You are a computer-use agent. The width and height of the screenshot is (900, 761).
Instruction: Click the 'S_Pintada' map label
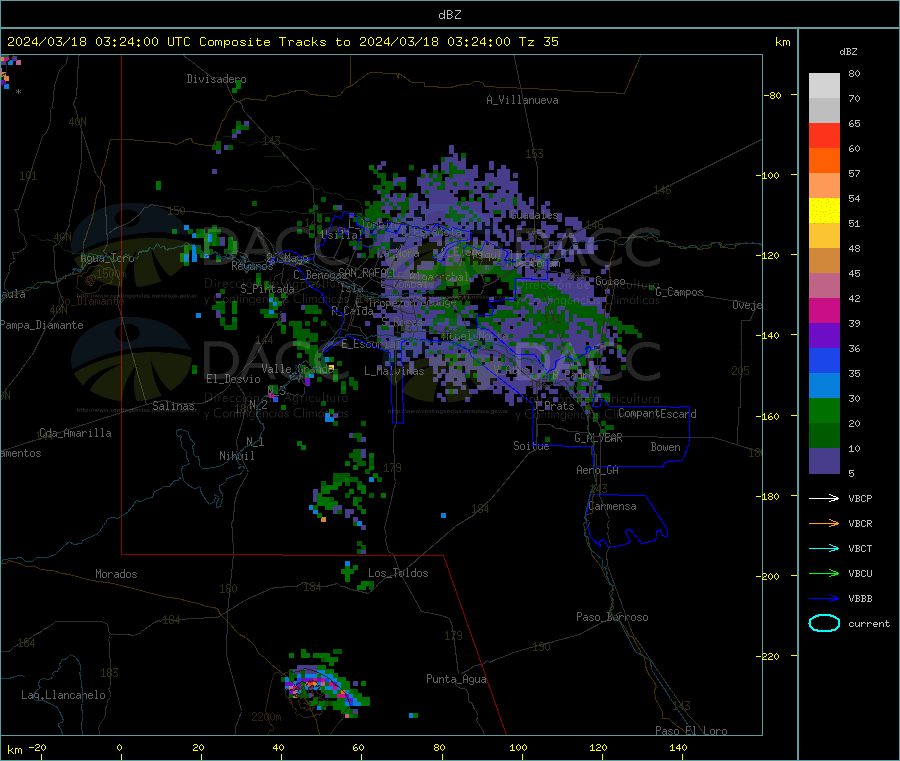click(267, 289)
